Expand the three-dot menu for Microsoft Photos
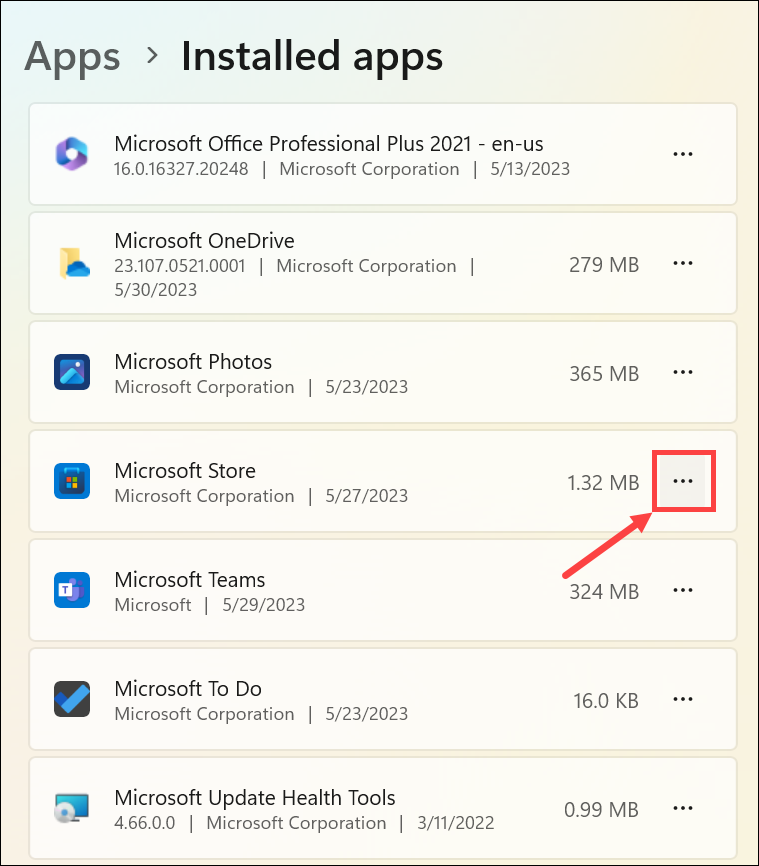759x866 pixels. tap(683, 373)
